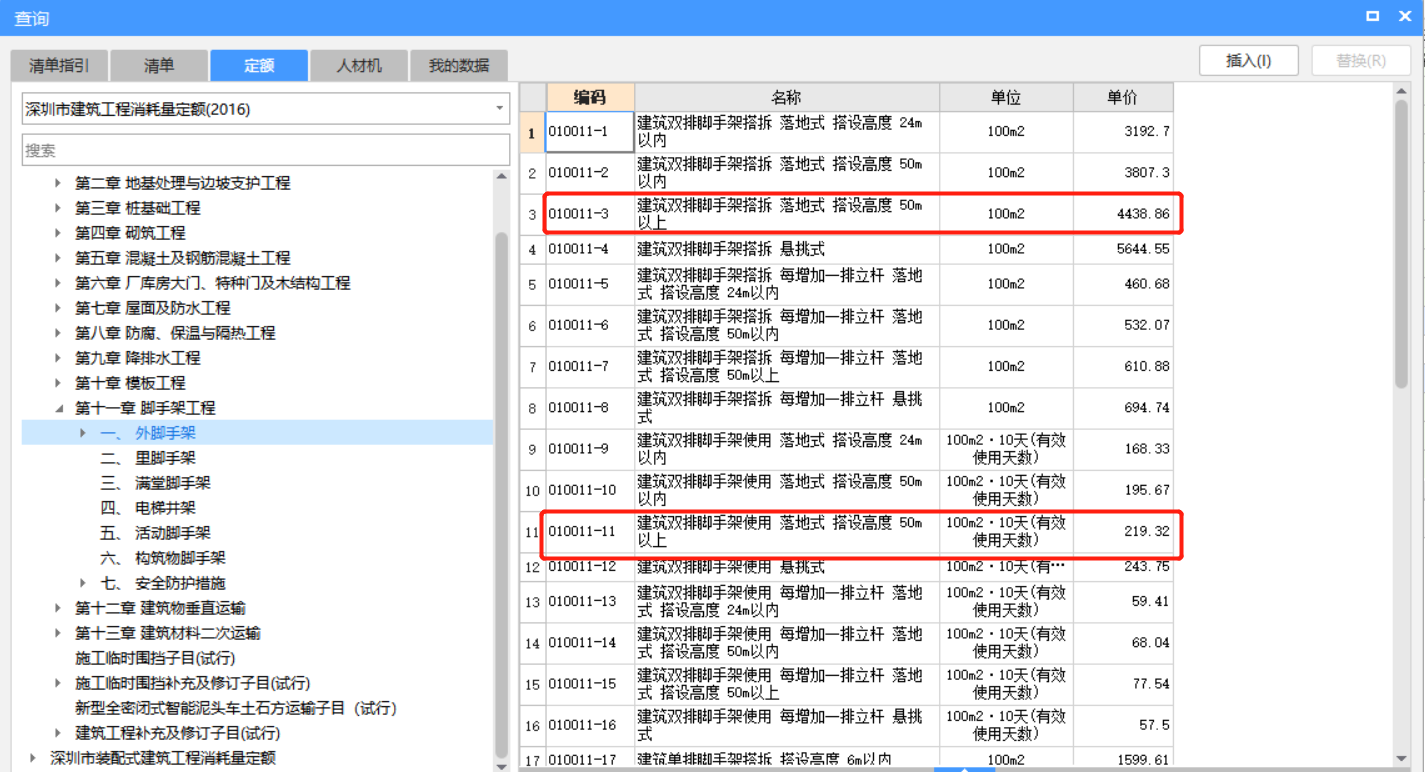The width and height of the screenshot is (1425, 772).
Task: Click the 编码 column header
Action: (x=590, y=97)
